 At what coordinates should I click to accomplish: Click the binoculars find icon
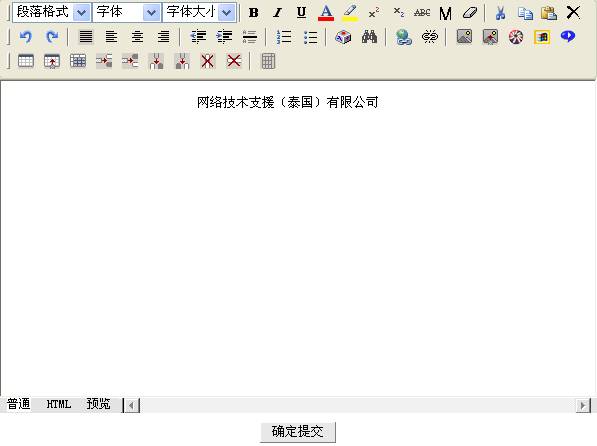[x=369, y=37]
